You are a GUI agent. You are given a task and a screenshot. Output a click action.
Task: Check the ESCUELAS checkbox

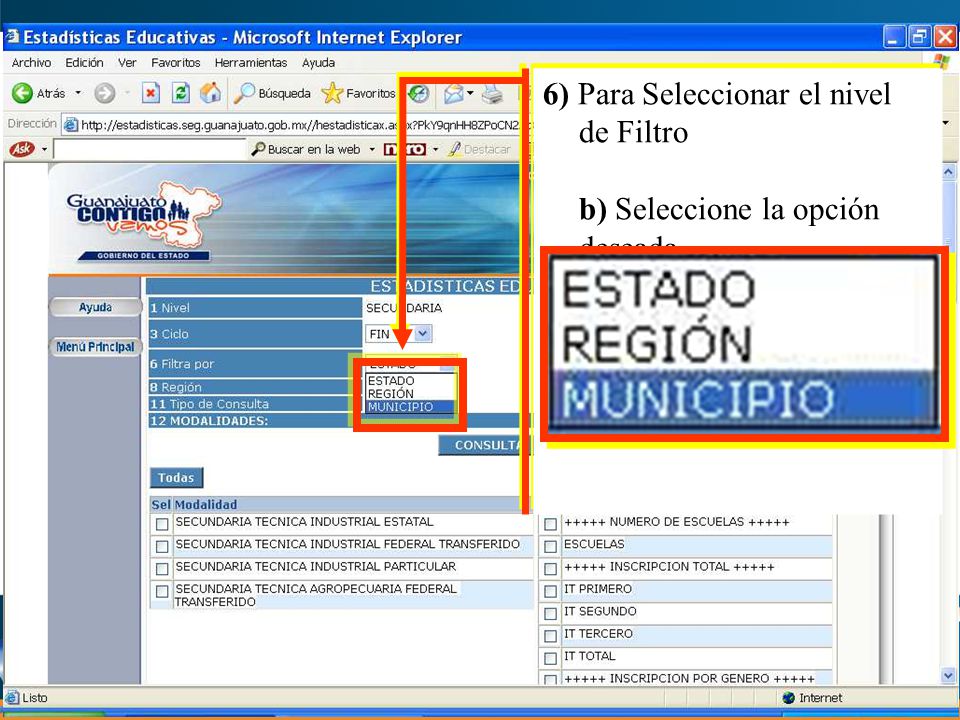click(x=550, y=546)
